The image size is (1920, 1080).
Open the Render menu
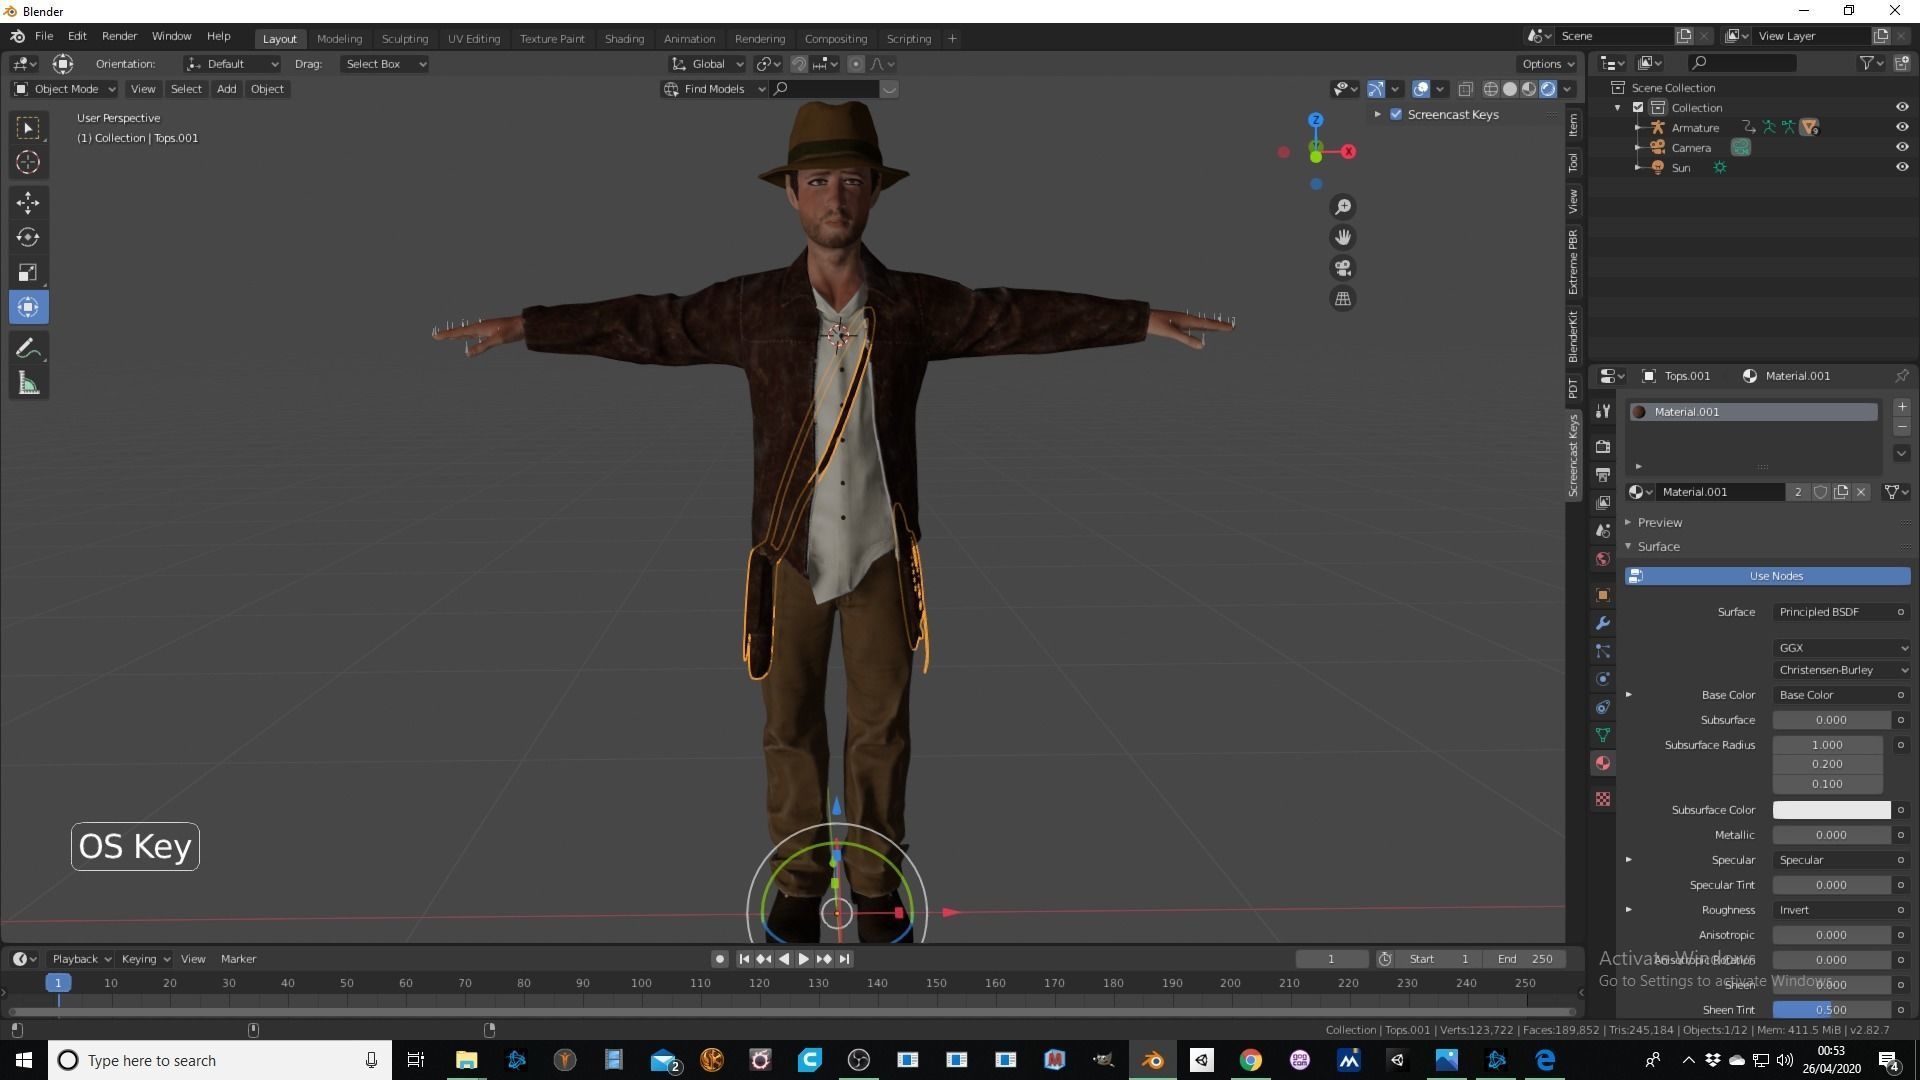(119, 36)
